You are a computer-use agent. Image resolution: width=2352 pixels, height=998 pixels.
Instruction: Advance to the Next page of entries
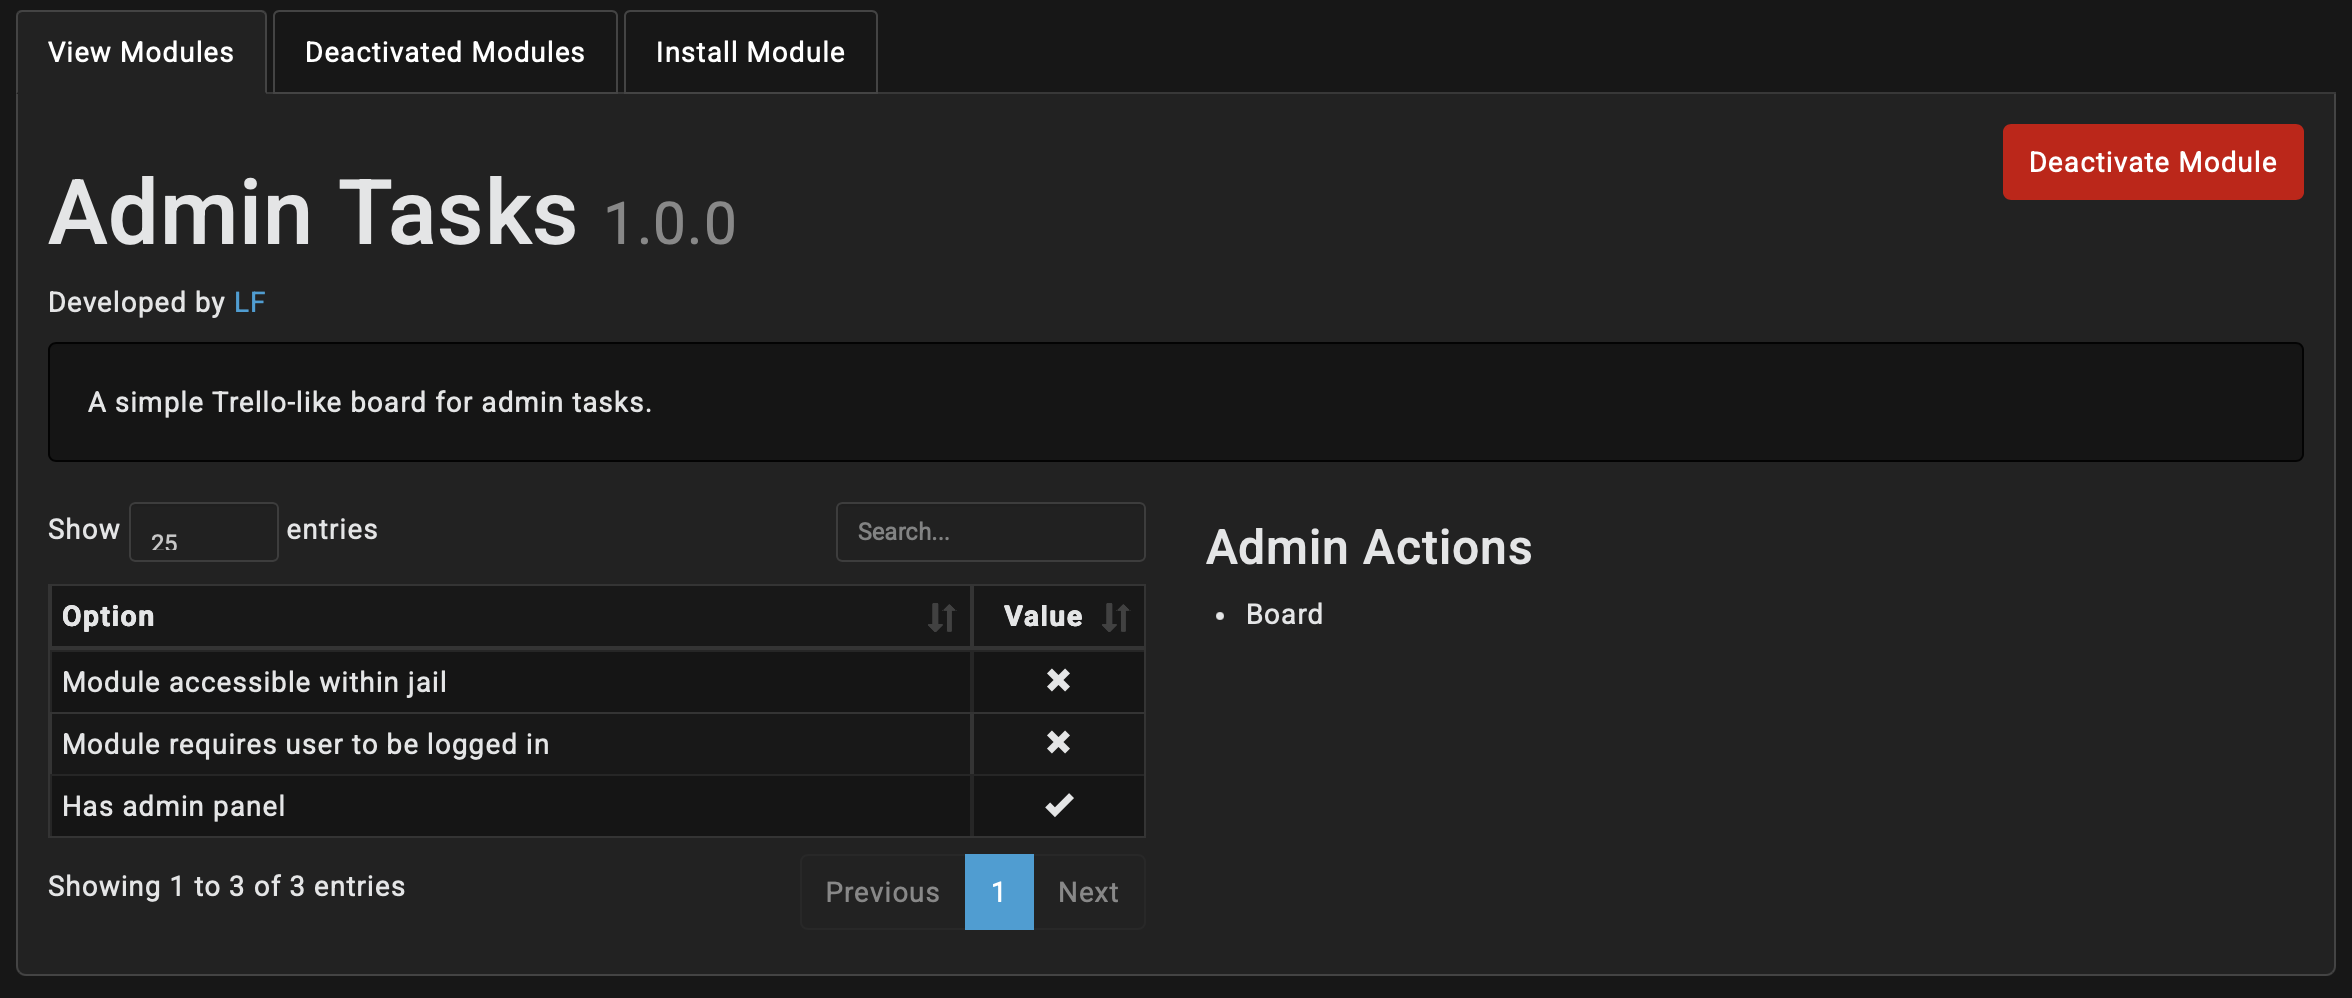pos(1088,892)
